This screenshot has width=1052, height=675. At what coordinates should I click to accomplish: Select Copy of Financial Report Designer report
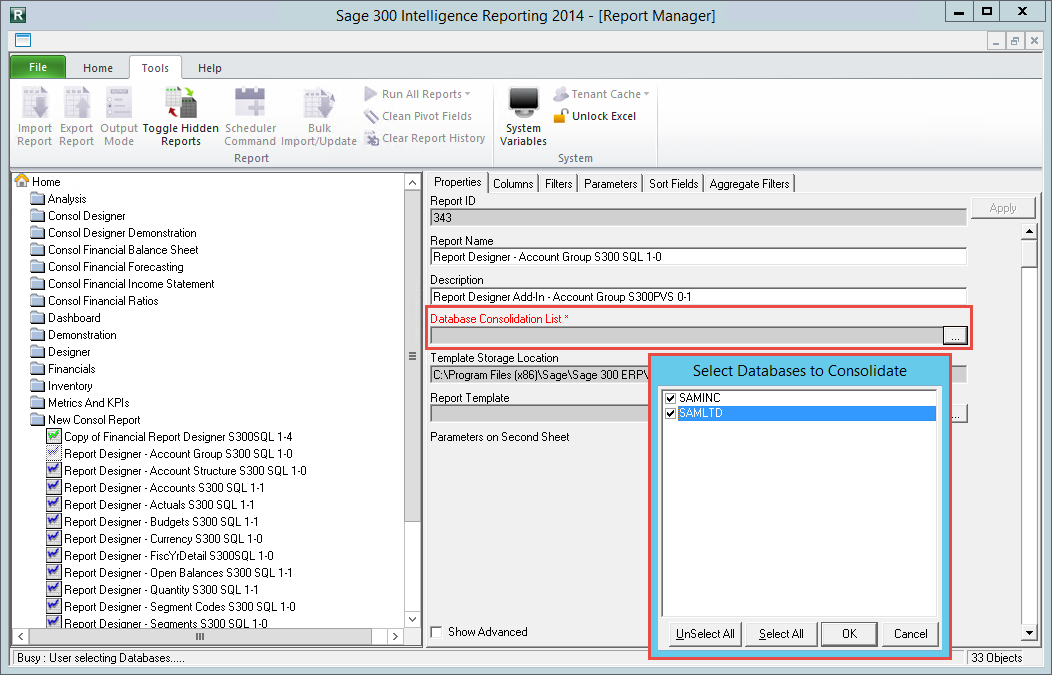click(170, 437)
